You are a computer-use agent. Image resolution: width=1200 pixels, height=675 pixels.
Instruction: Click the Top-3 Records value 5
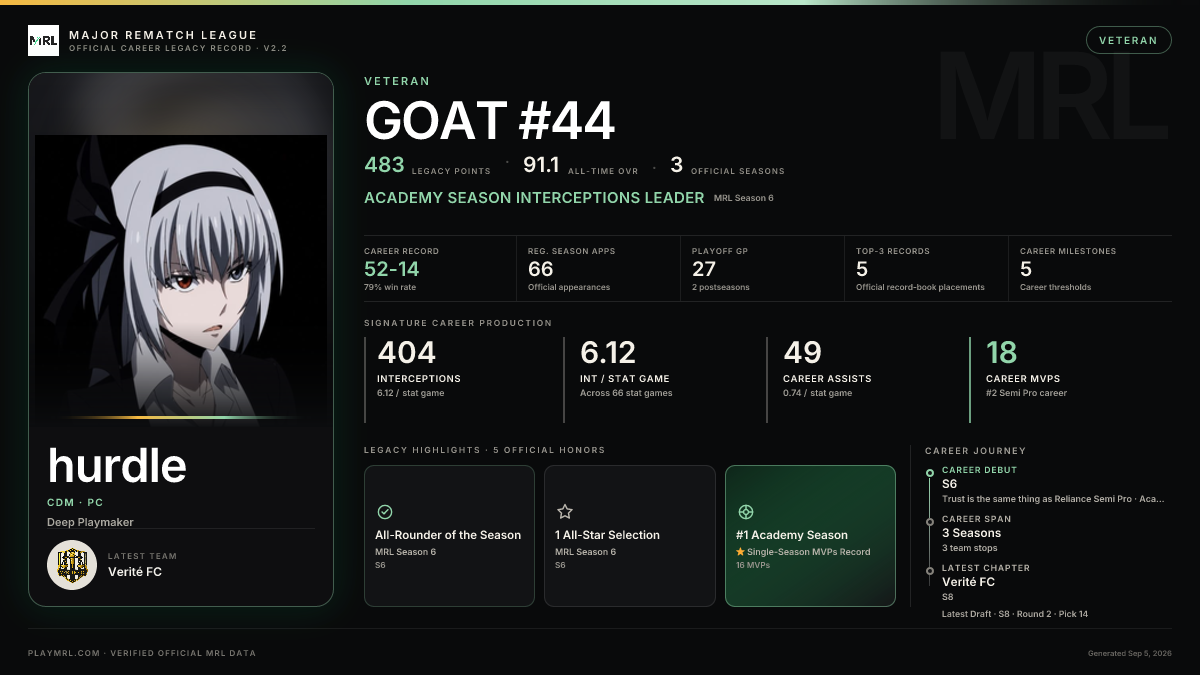862,269
